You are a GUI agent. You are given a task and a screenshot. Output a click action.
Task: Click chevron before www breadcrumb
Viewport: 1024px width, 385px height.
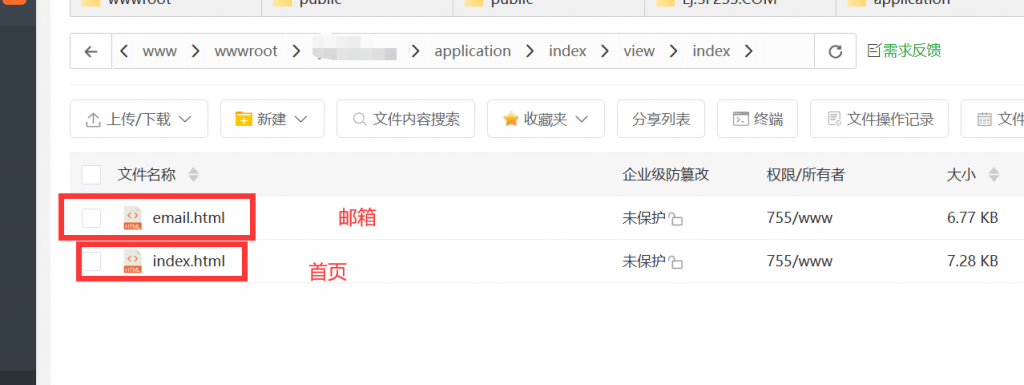pos(125,51)
